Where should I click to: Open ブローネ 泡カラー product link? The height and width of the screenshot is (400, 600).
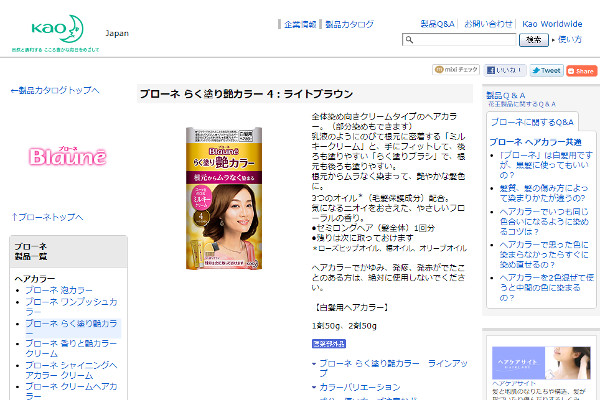click(x=59, y=290)
